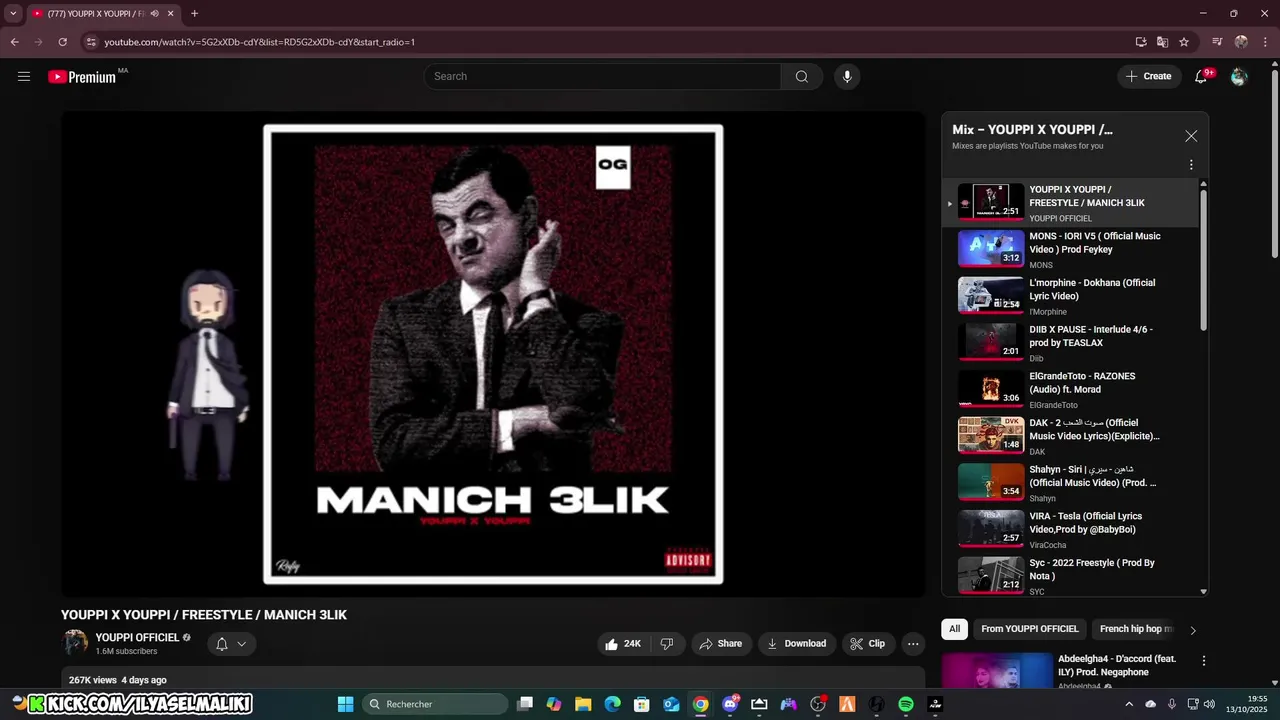The width and height of the screenshot is (1280, 720).
Task: Select the All filter chip
Action: [x=954, y=629]
